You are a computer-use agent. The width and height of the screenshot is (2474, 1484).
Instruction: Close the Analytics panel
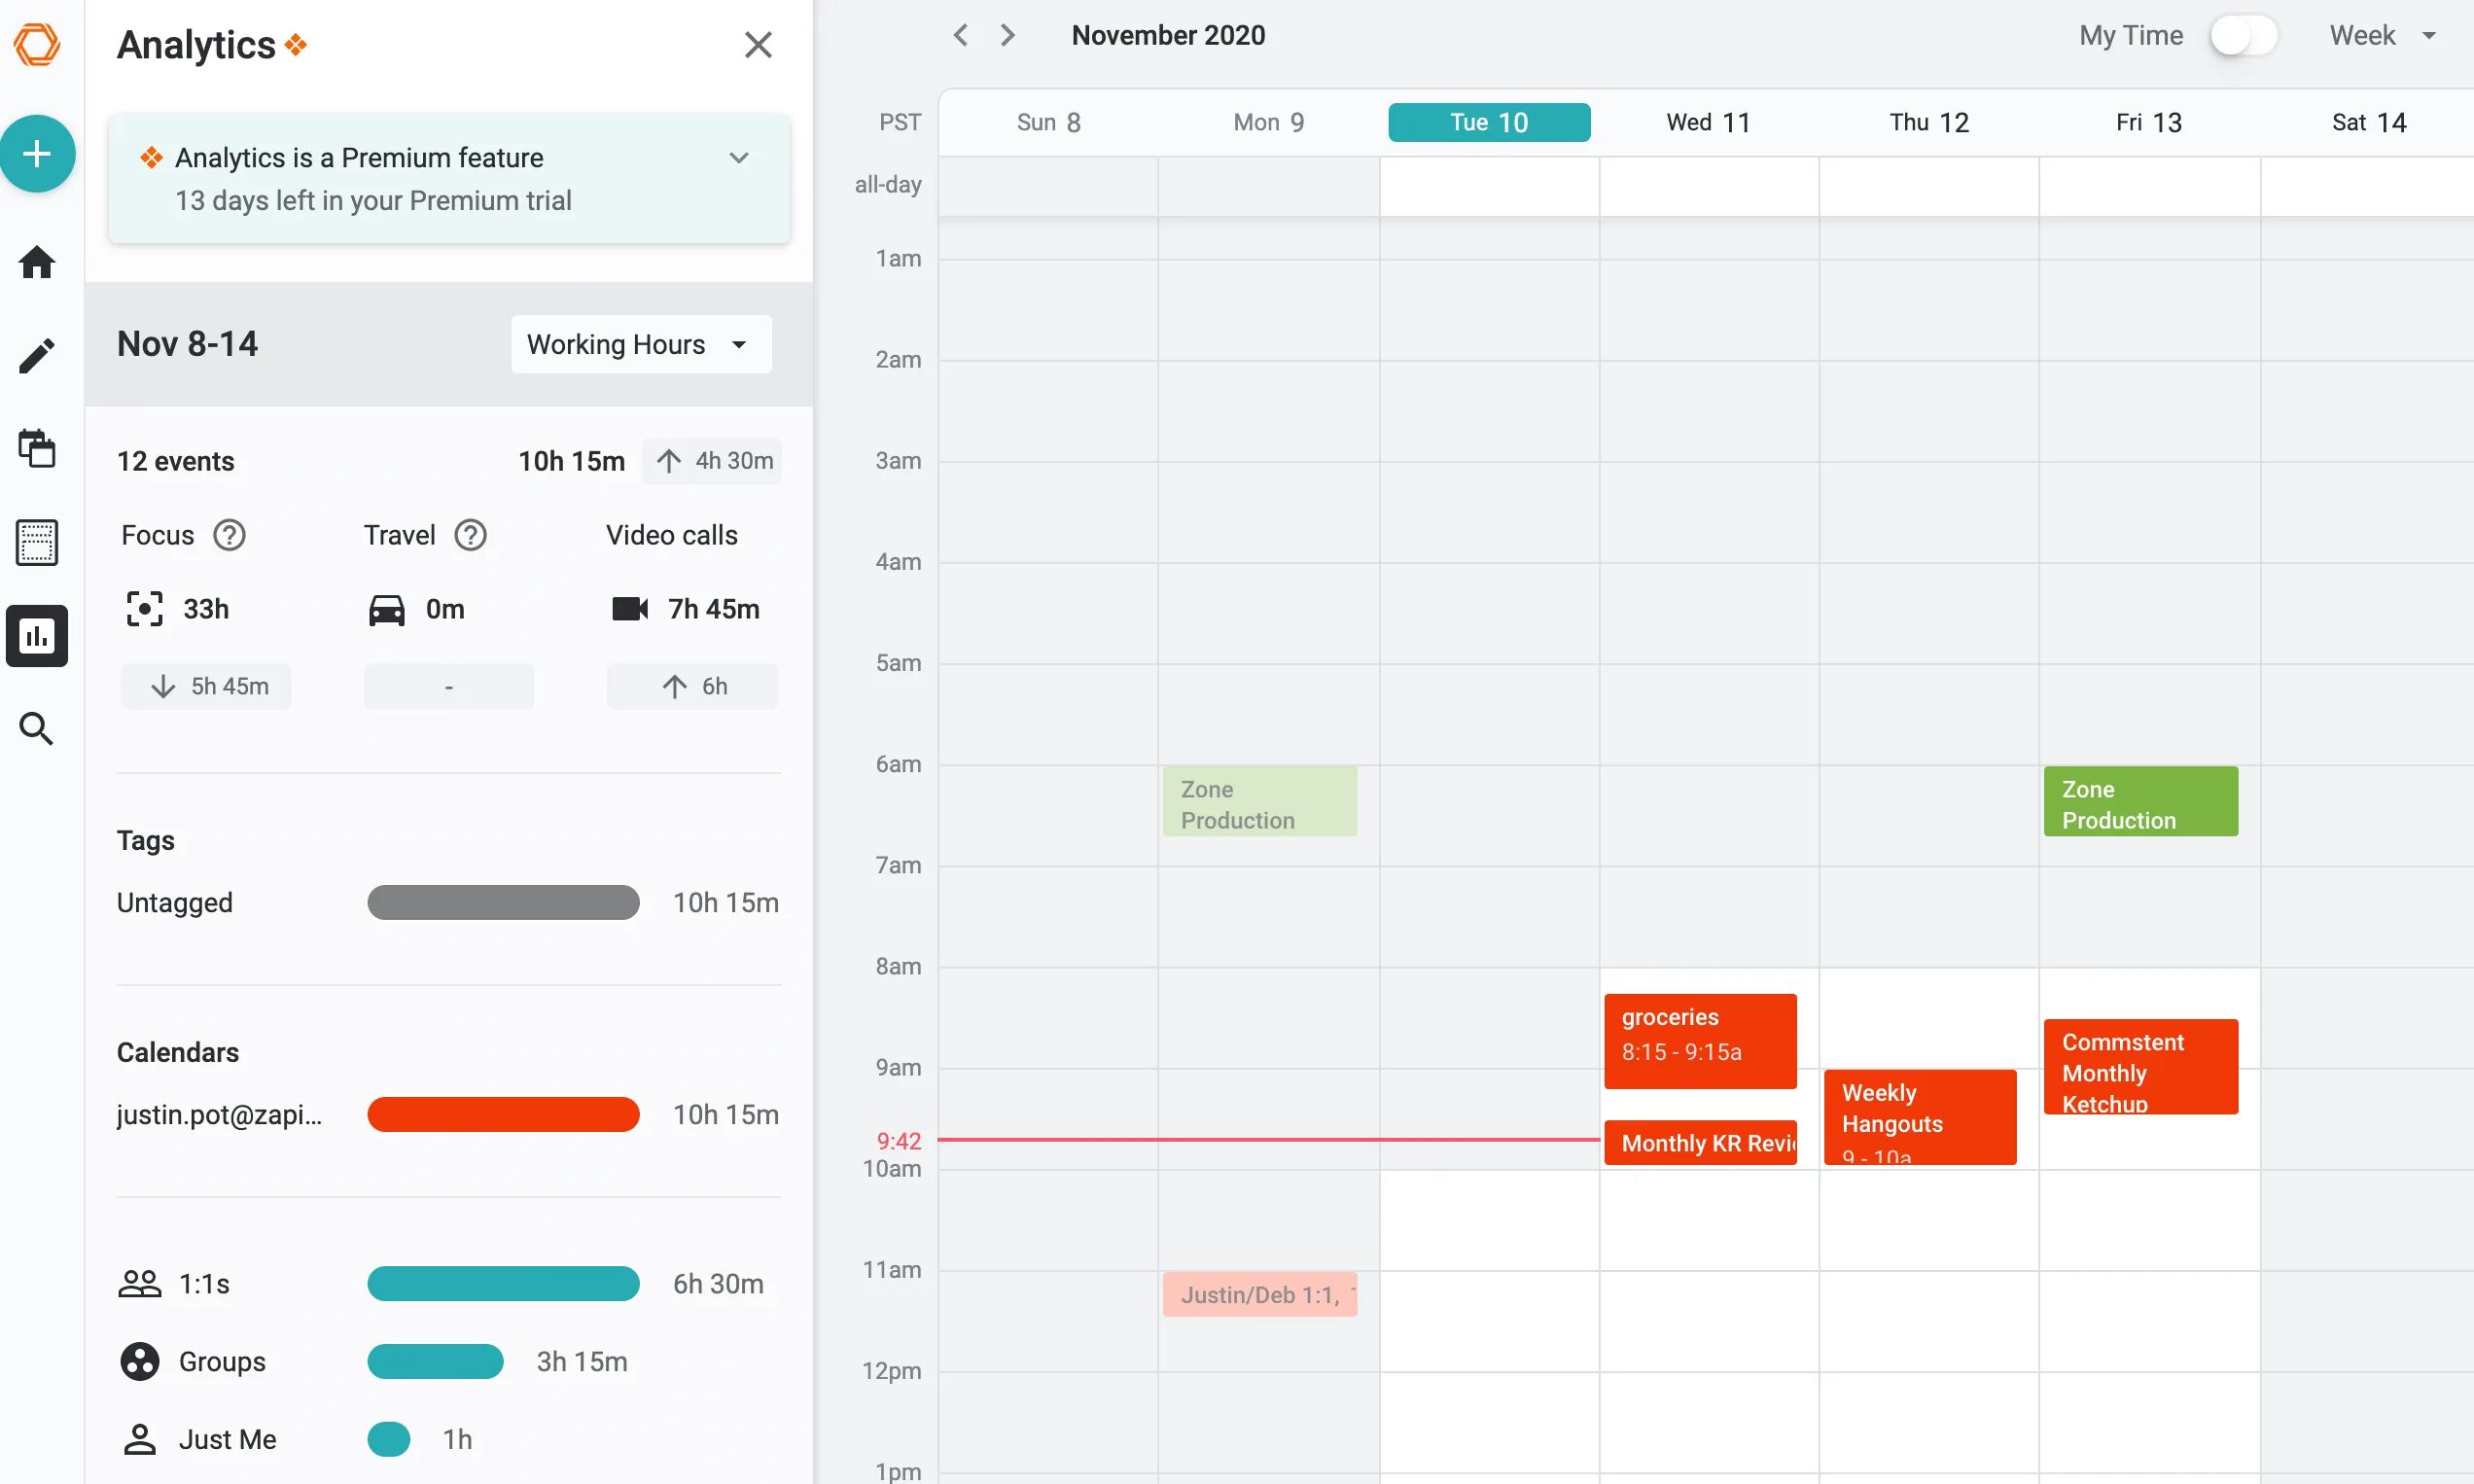pos(758,45)
